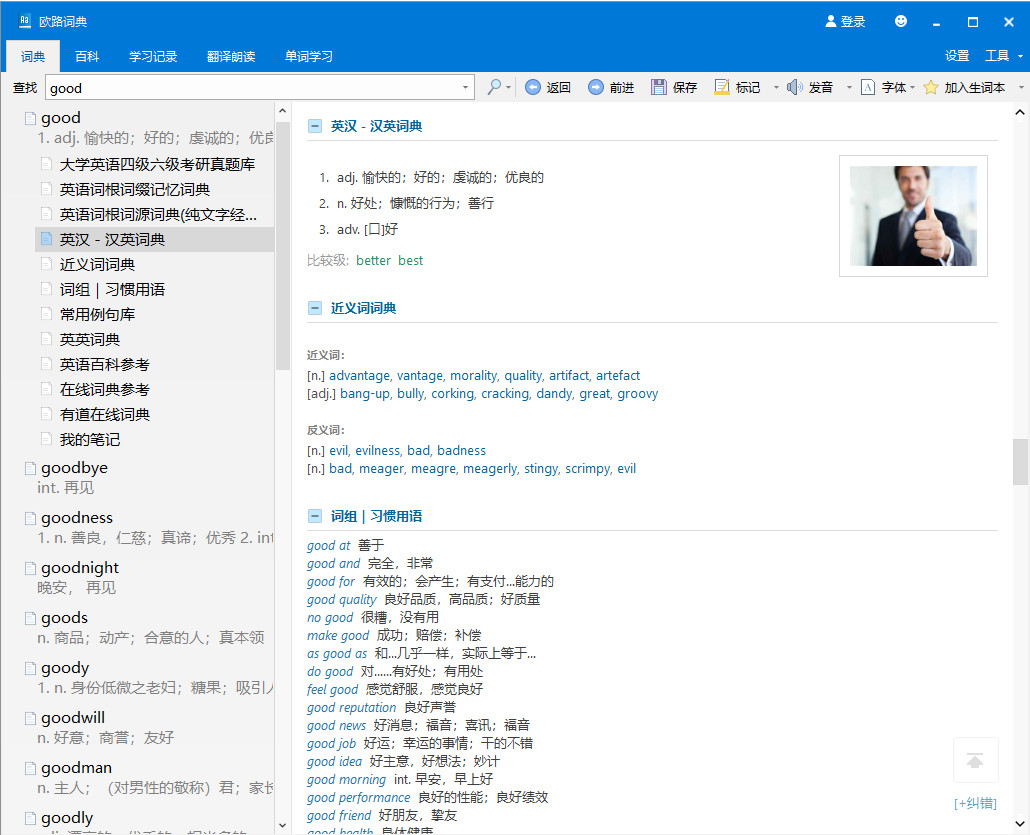Viewport: 1030px width, 835px height.
Task: Click the left word list scrollbar thumb
Action: [x=282, y=246]
